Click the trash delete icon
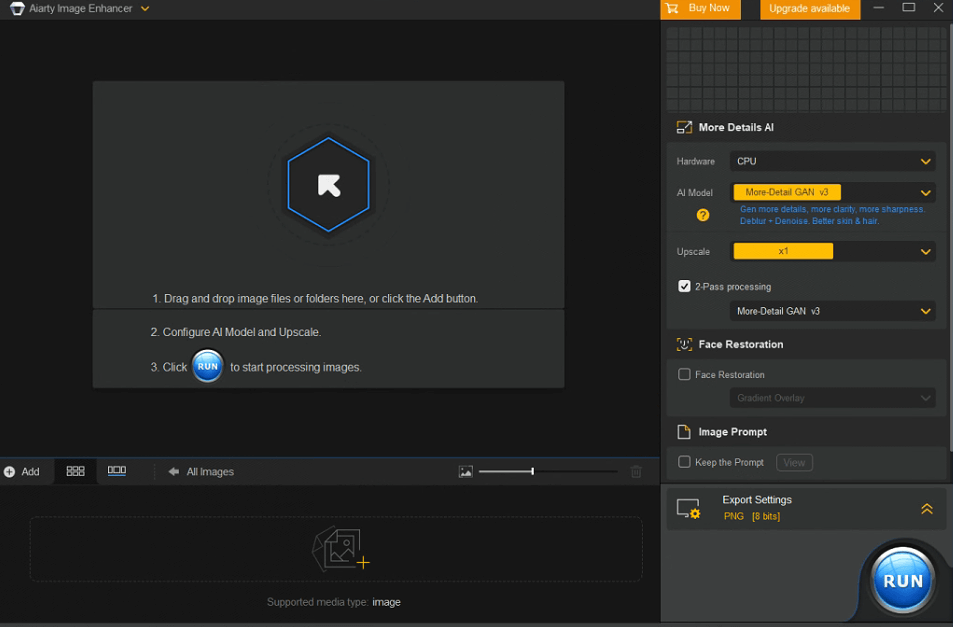 [x=636, y=472]
